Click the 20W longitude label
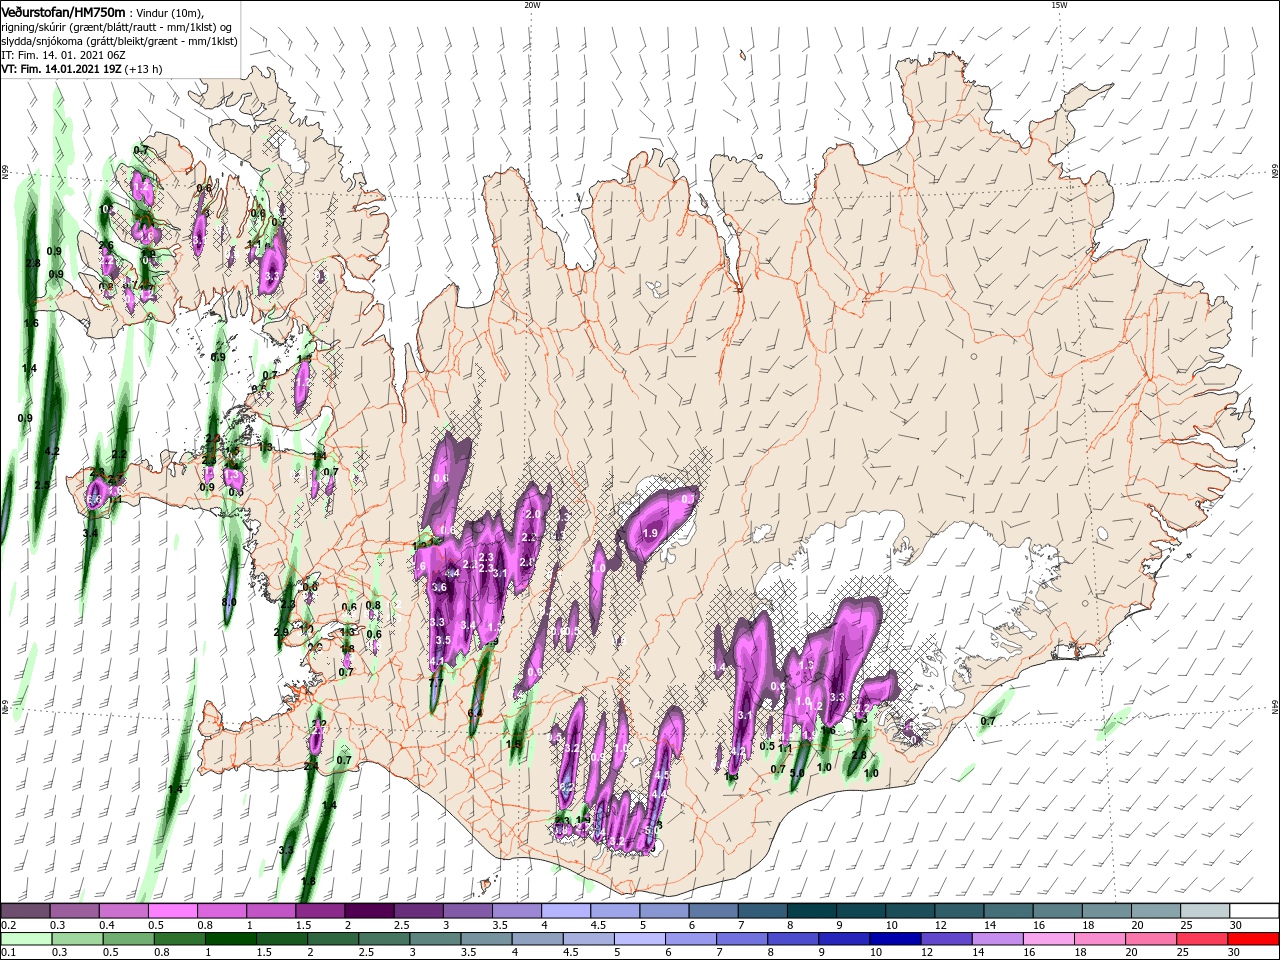 [x=532, y=5]
